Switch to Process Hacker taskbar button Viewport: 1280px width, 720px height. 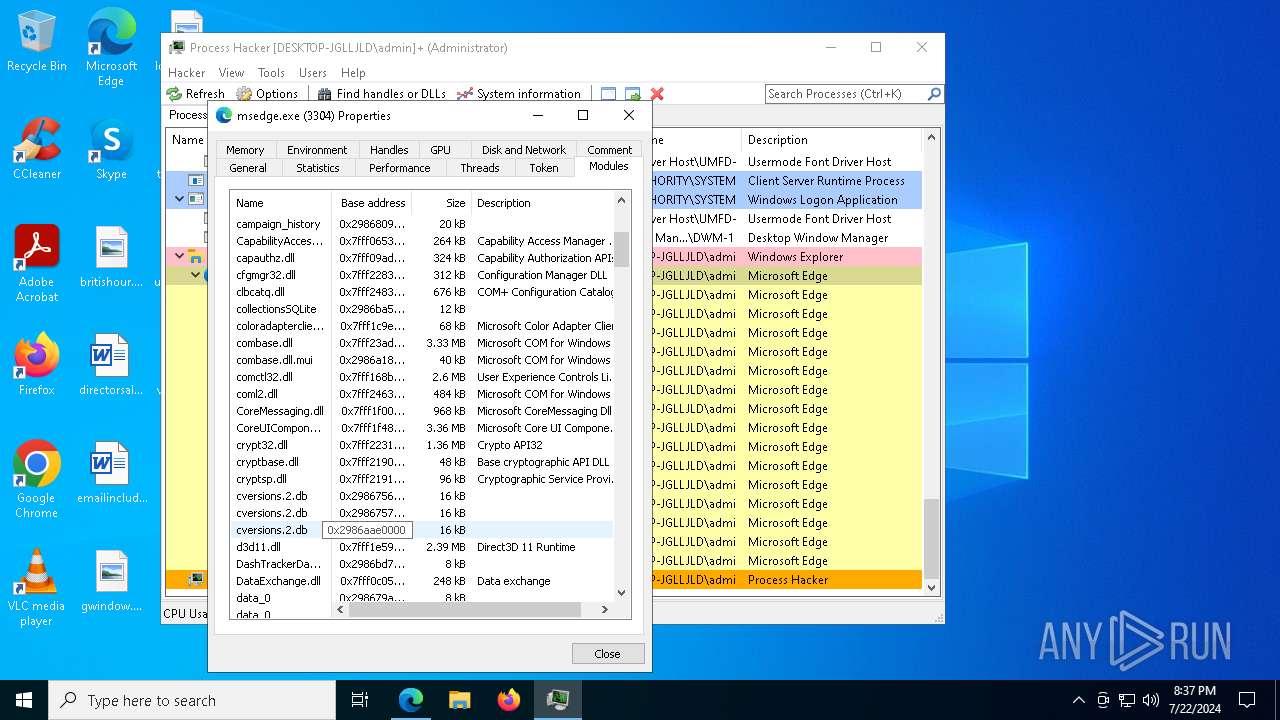[557, 700]
